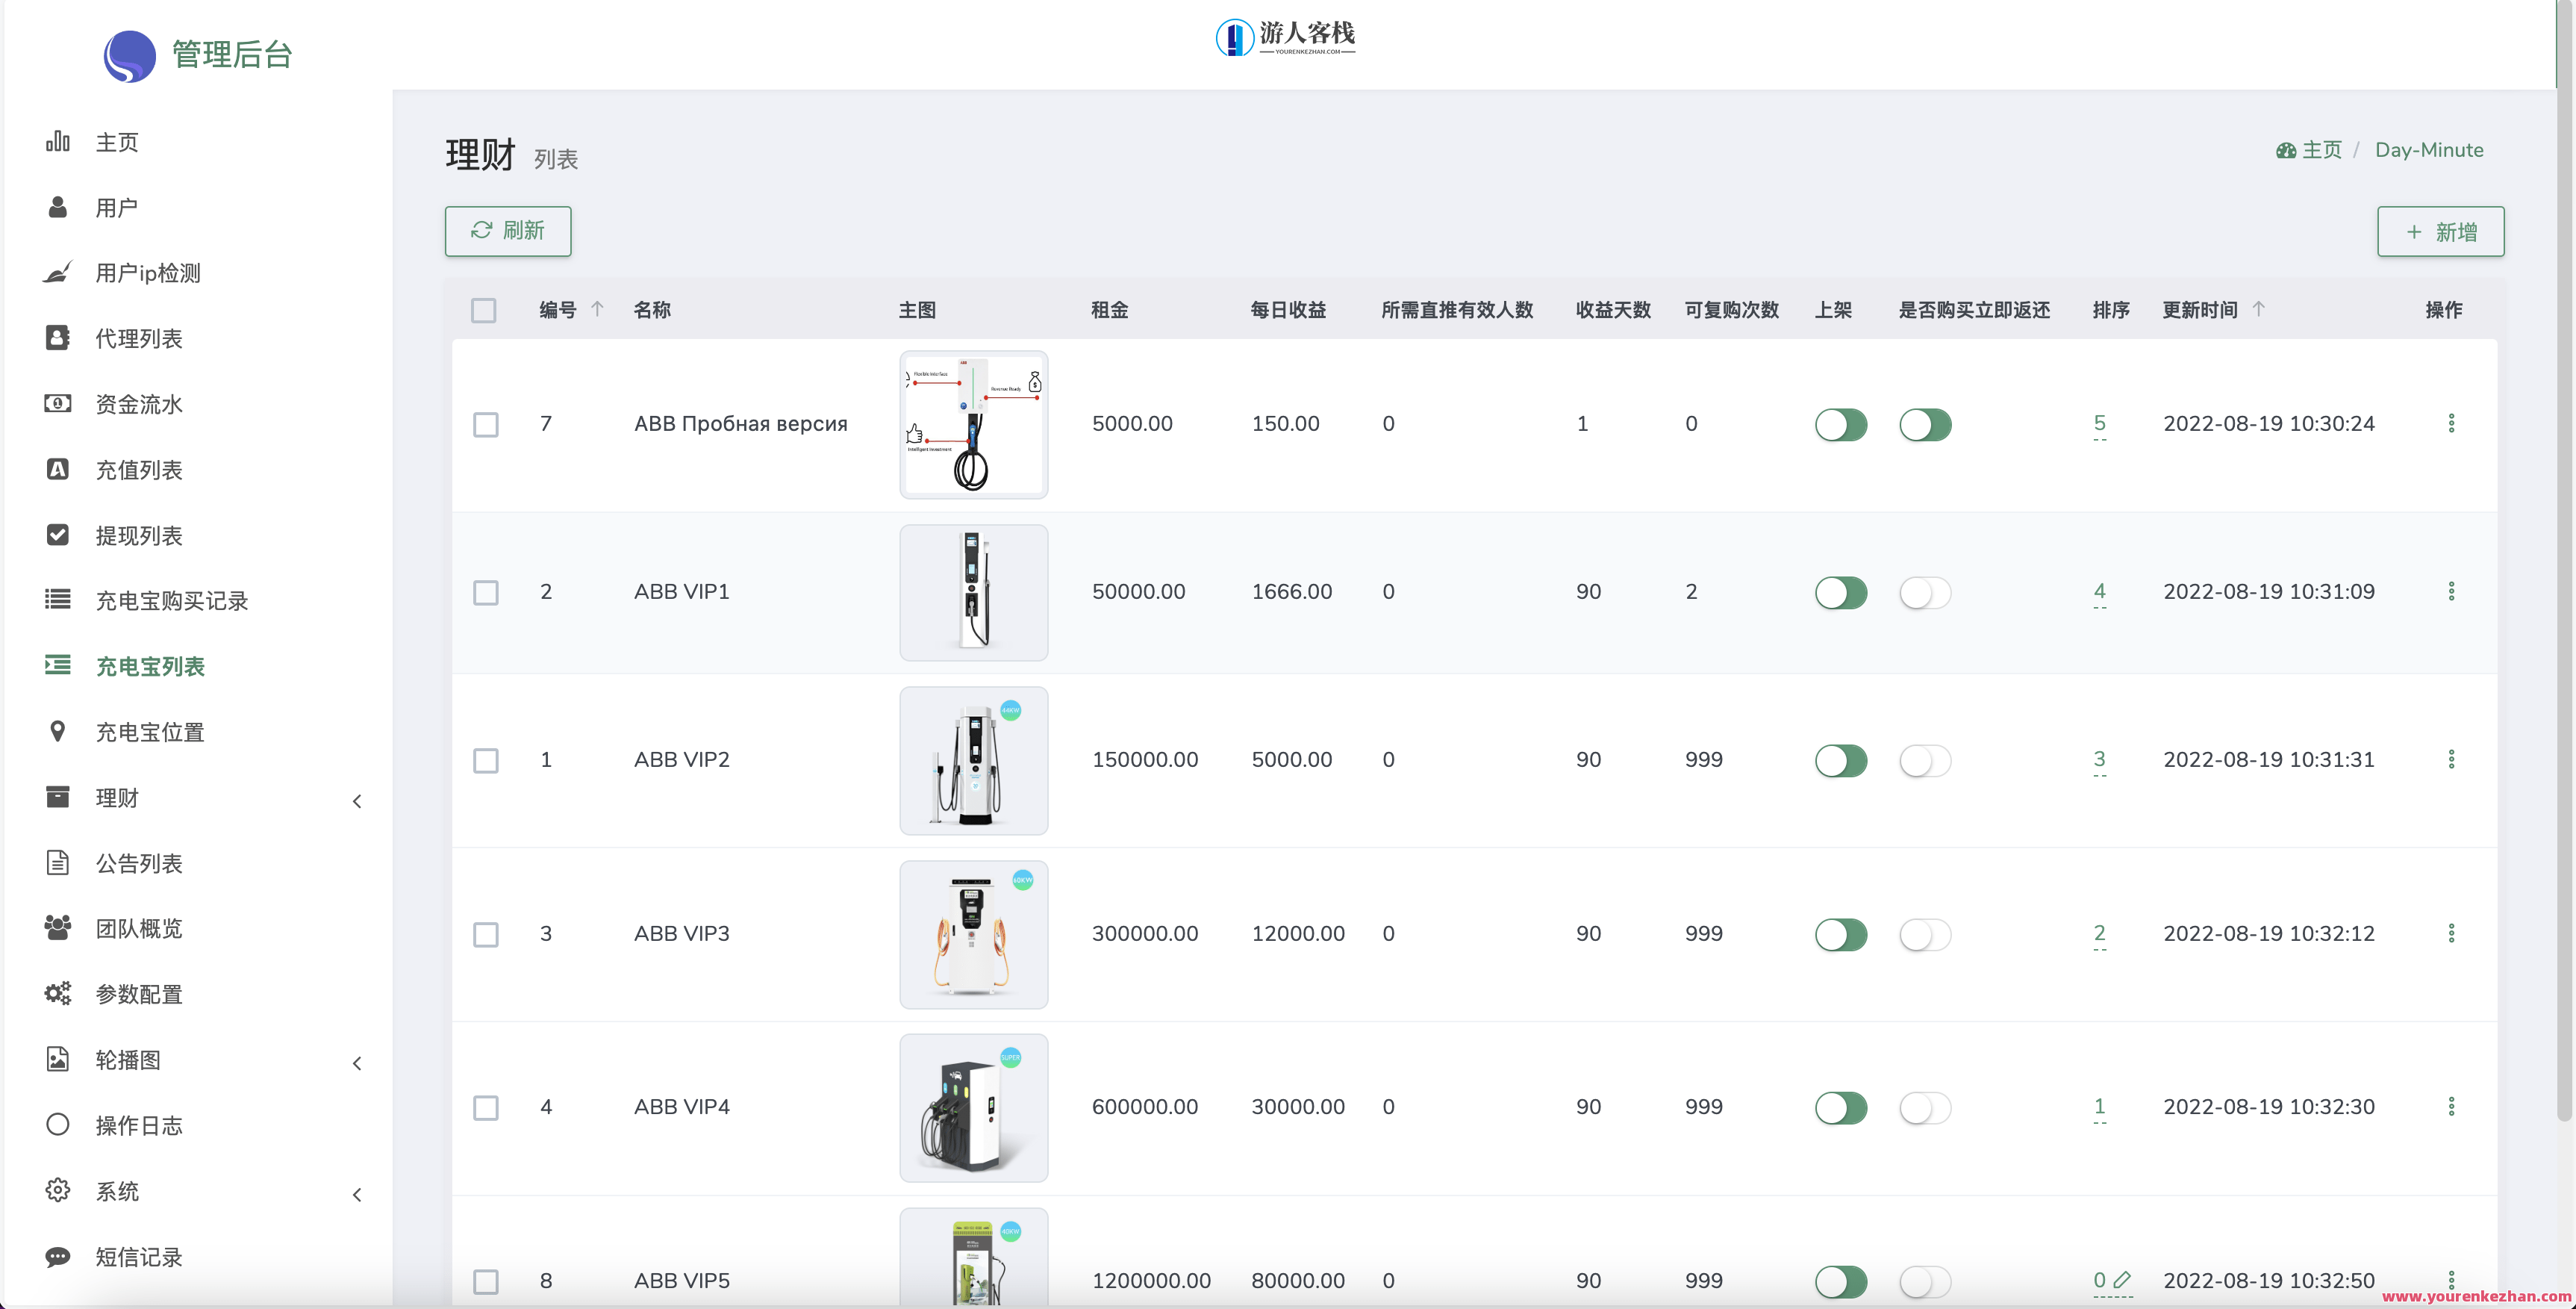The height and width of the screenshot is (1309, 2576).
Task: Open the 充电宝位置 location icon
Action: [x=57, y=731]
